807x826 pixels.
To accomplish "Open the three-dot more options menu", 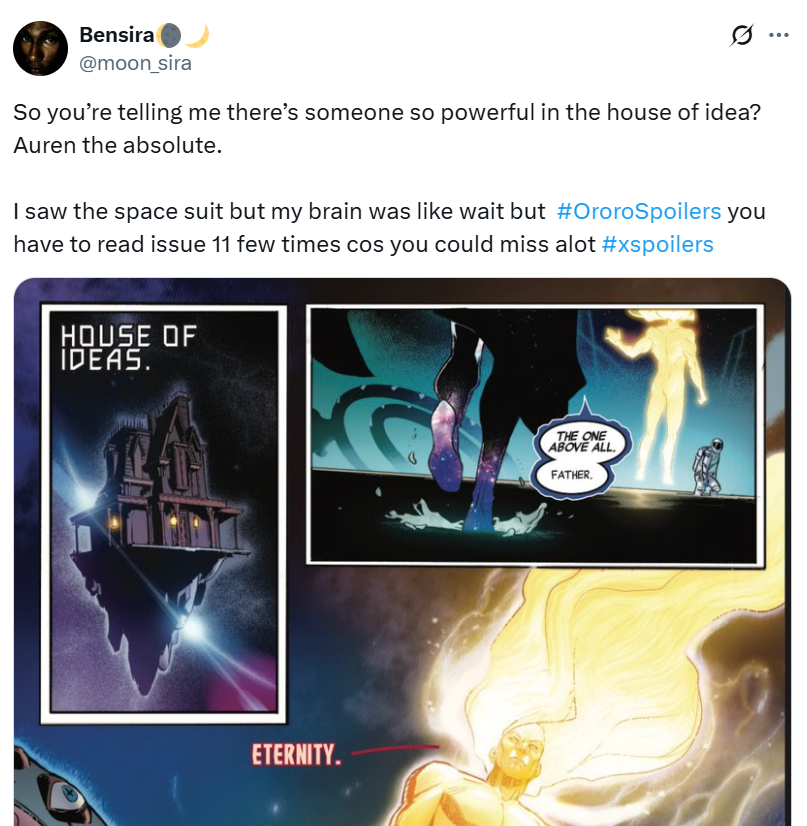I will pyautogui.click(x=779, y=35).
